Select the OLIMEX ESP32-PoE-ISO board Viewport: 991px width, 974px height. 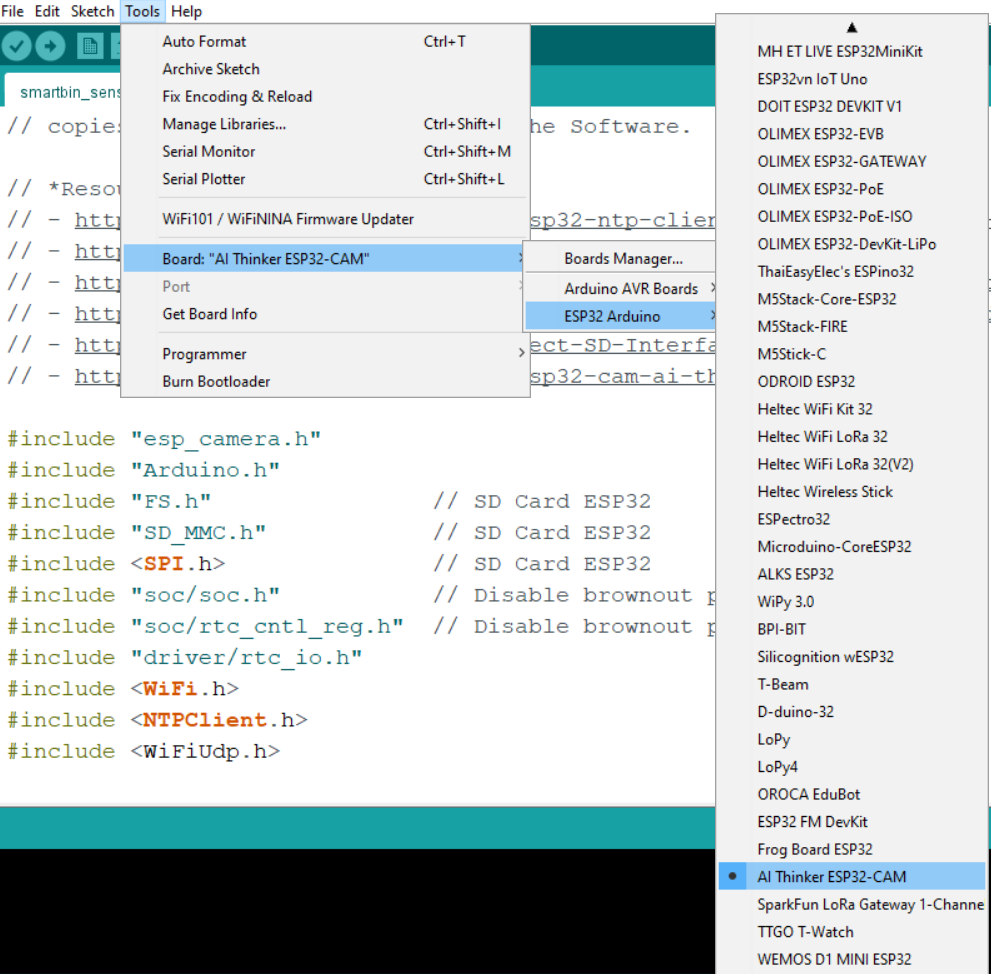click(x=851, y=216)
